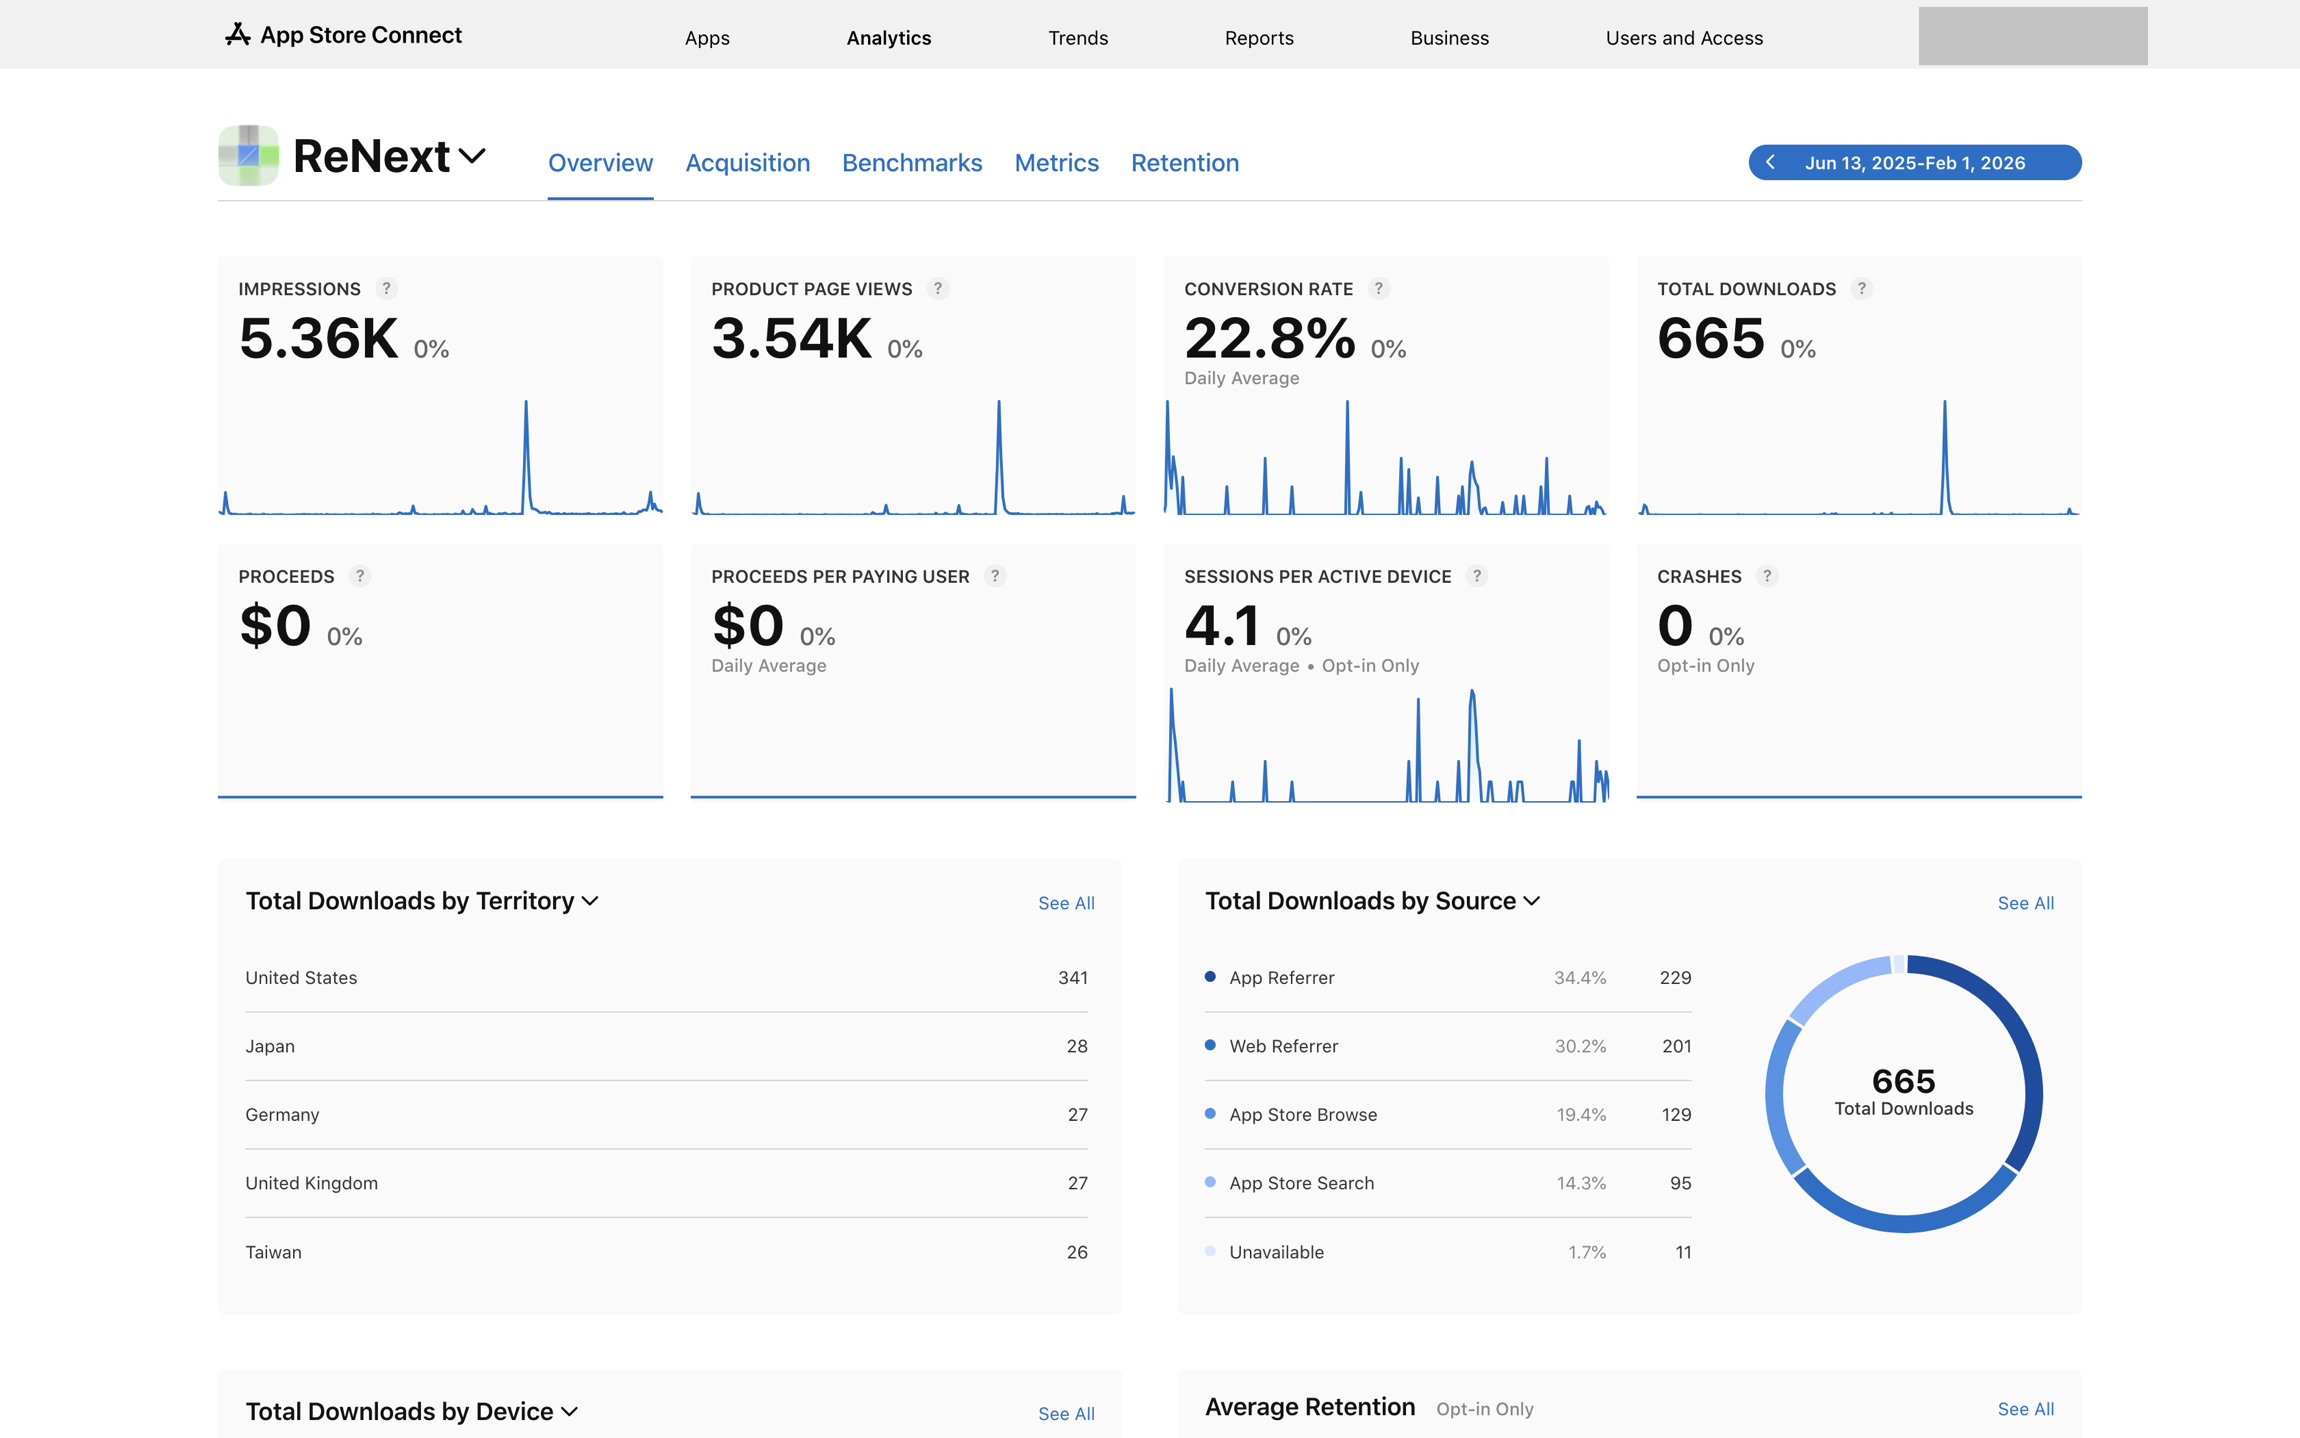Click the 5.36K impressions value
This screenshot has width=2300, height=1438.
coord(319,338)
